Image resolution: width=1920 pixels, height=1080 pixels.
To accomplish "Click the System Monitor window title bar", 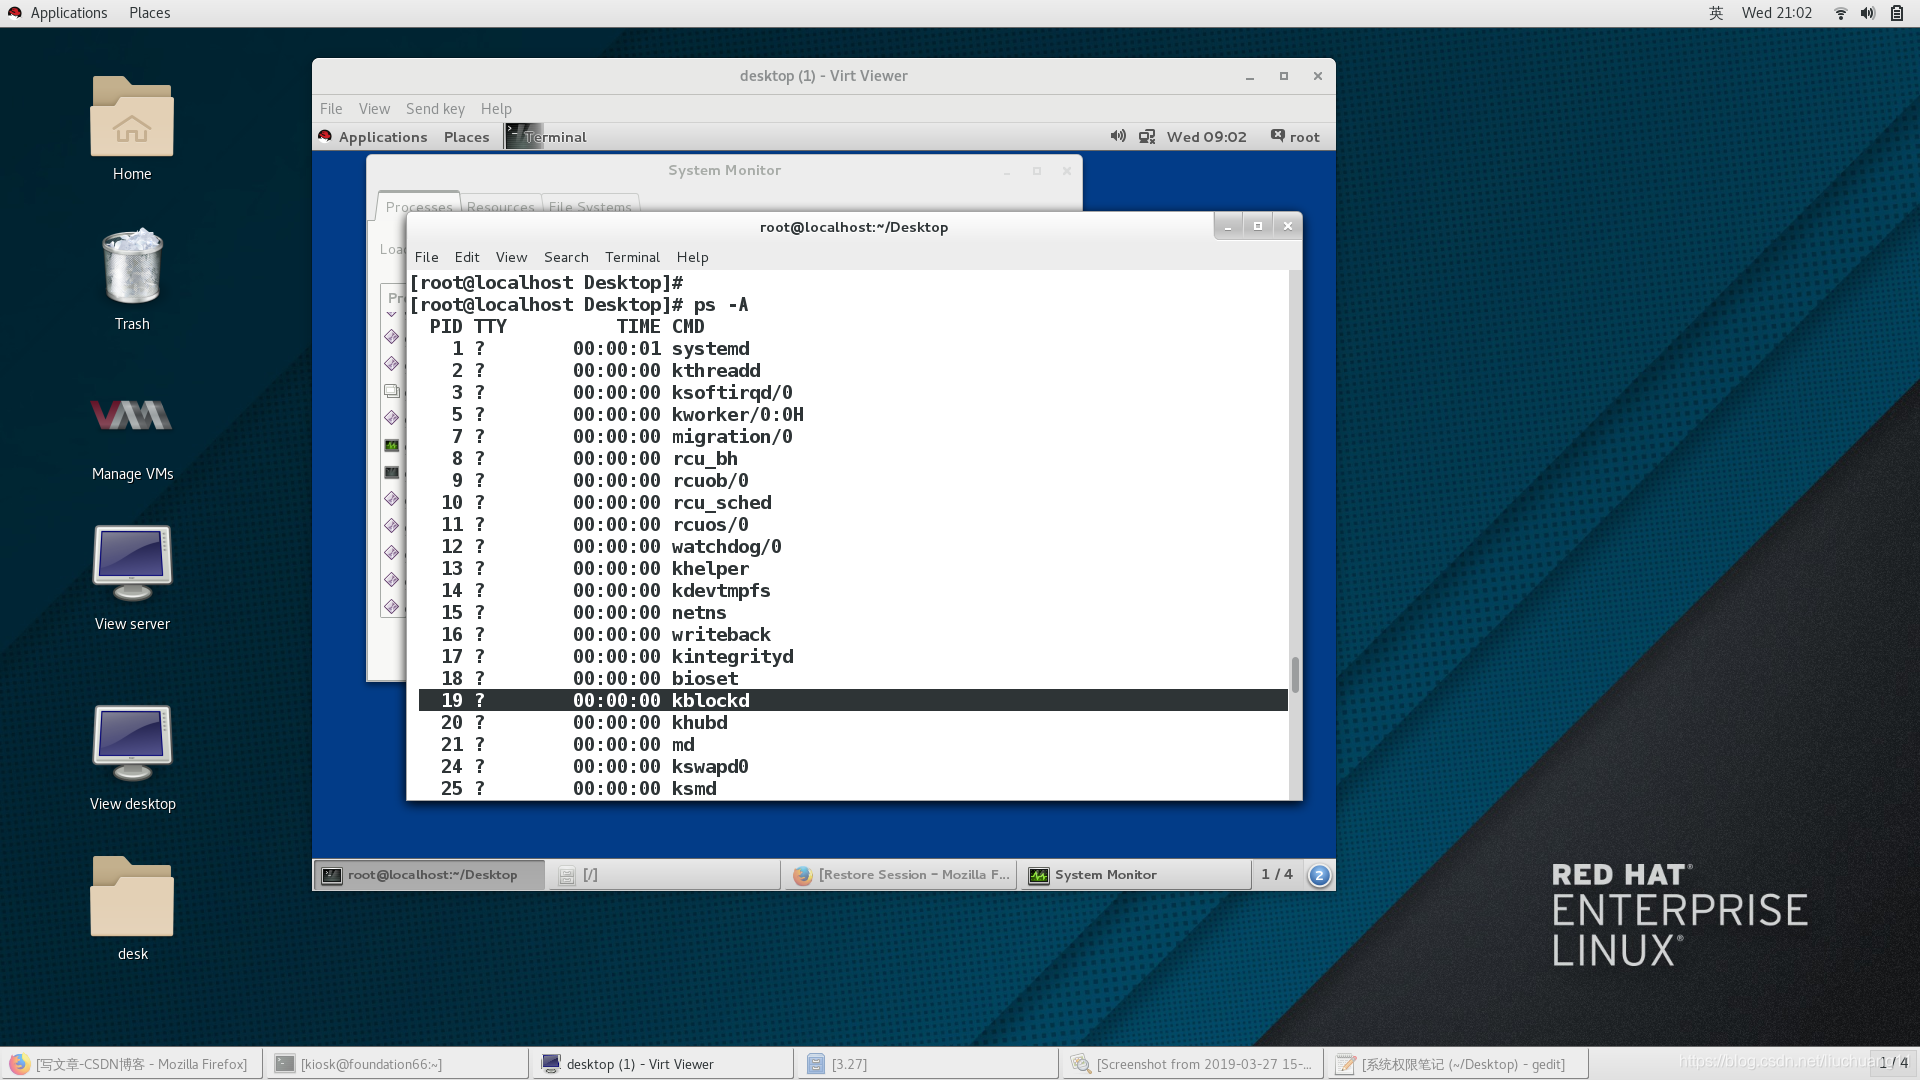I will click(x=724, y=170).
